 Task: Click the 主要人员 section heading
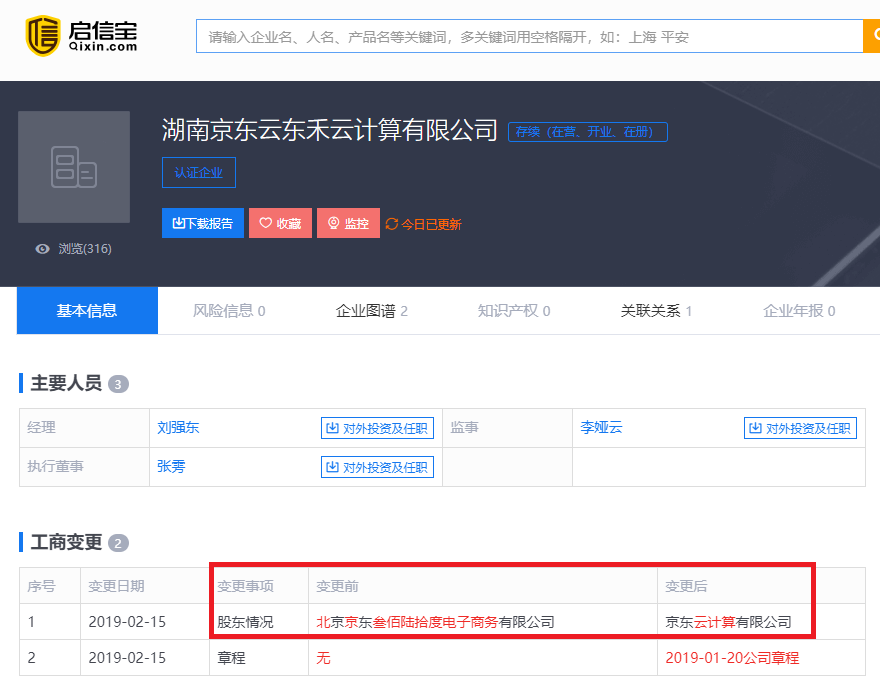[x=66, y=383]
